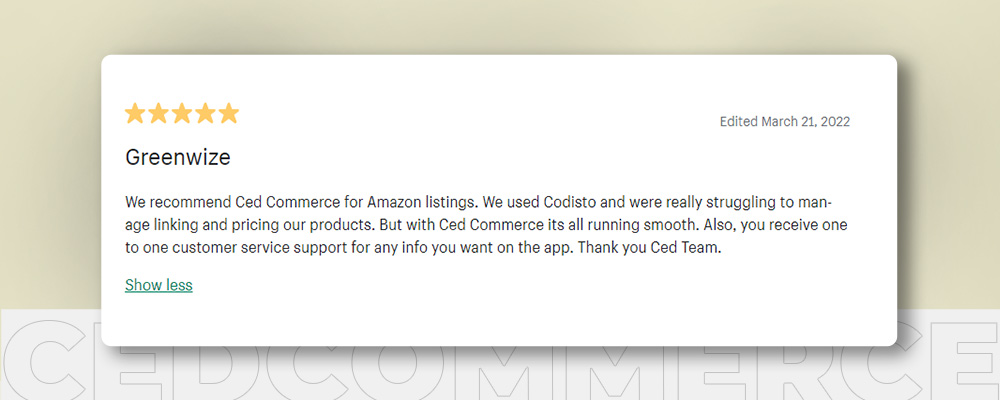Image resolution: width=1000 pixels, height=400 pixels.
Task: Select the fifth and last rating star
Action: pos(228,114)
